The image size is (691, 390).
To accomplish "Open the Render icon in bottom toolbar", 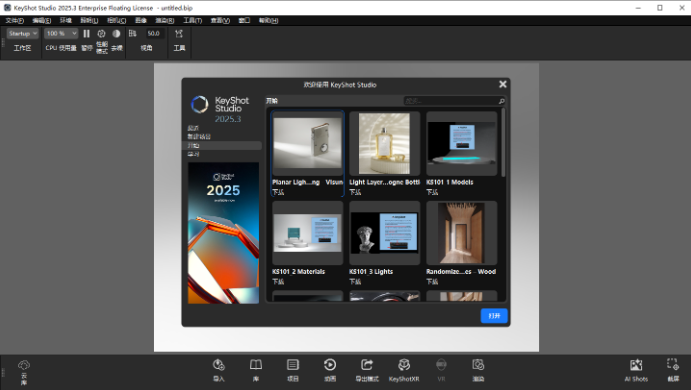I will 478,365.
